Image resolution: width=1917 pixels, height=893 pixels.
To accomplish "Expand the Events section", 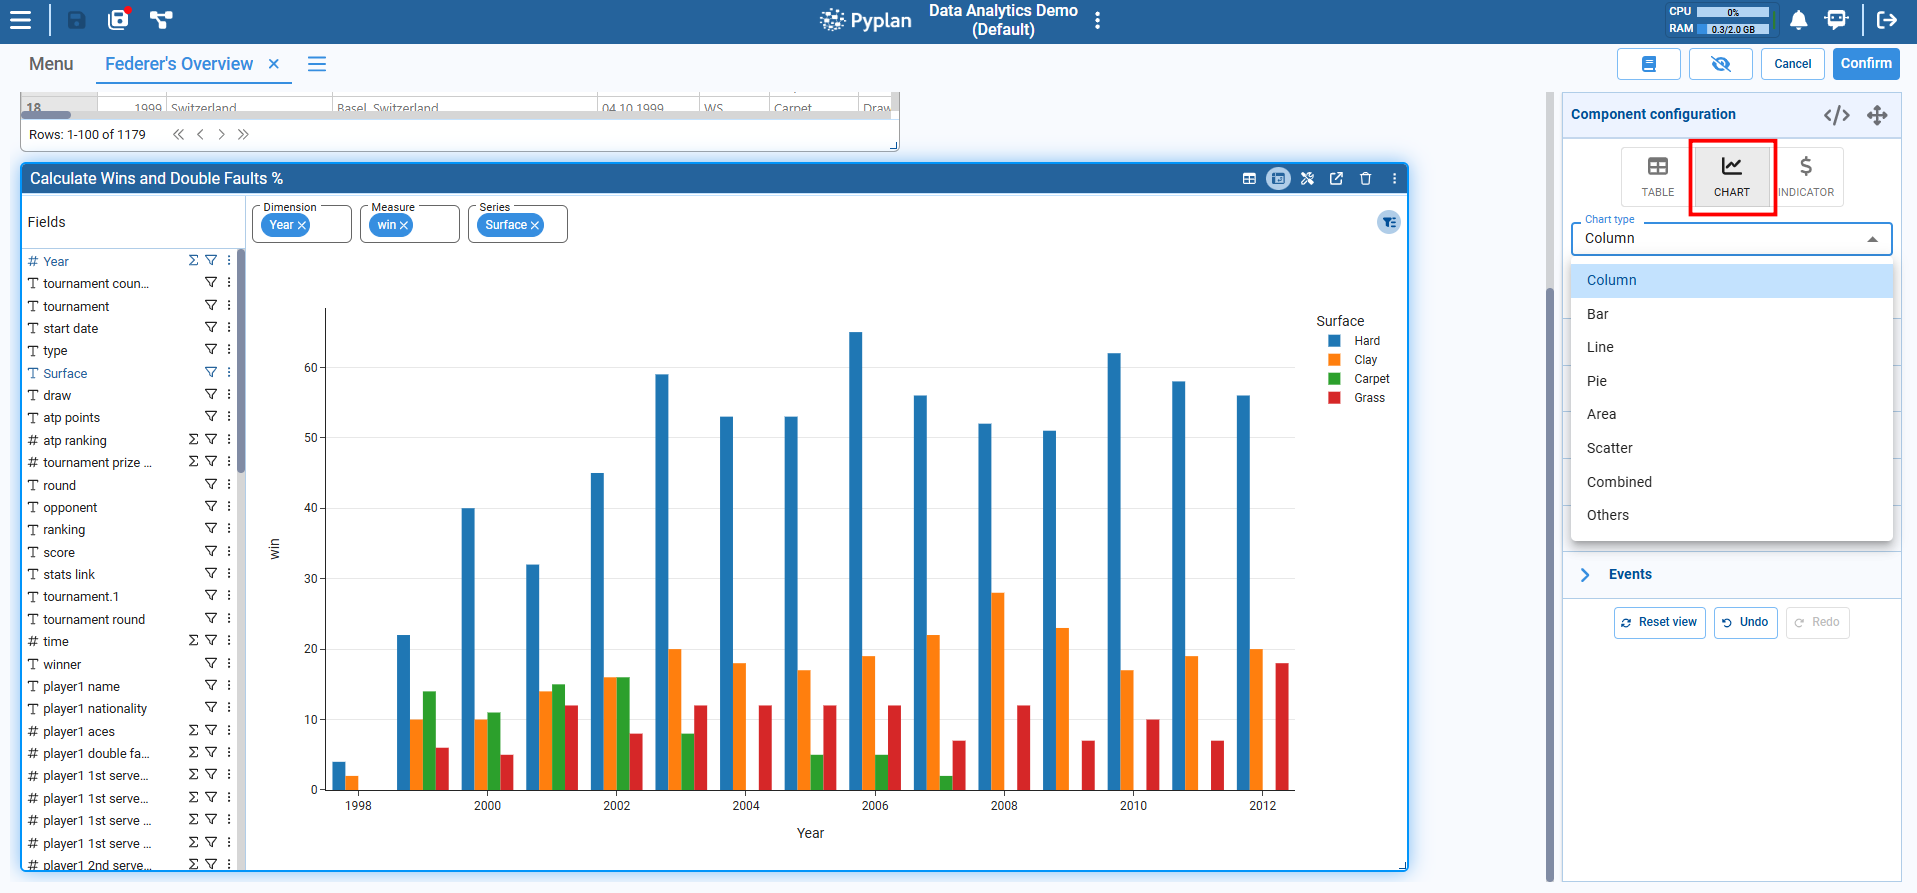I will coord(1585,575).
